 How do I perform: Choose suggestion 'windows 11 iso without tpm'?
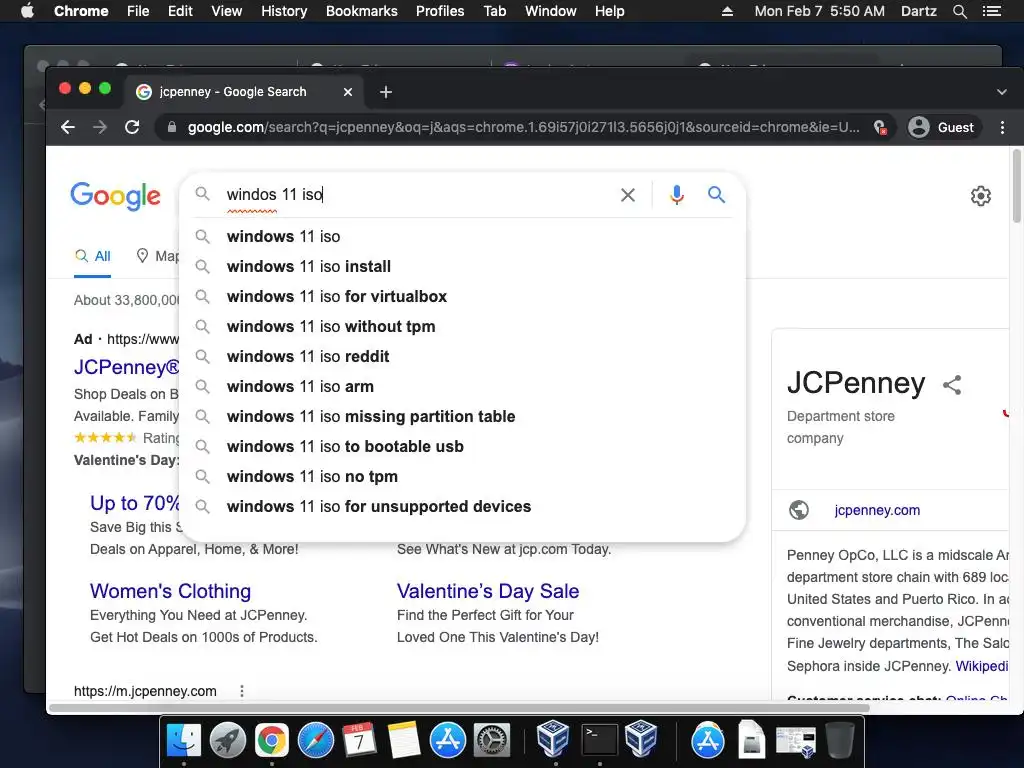click(x=462, y=327)
